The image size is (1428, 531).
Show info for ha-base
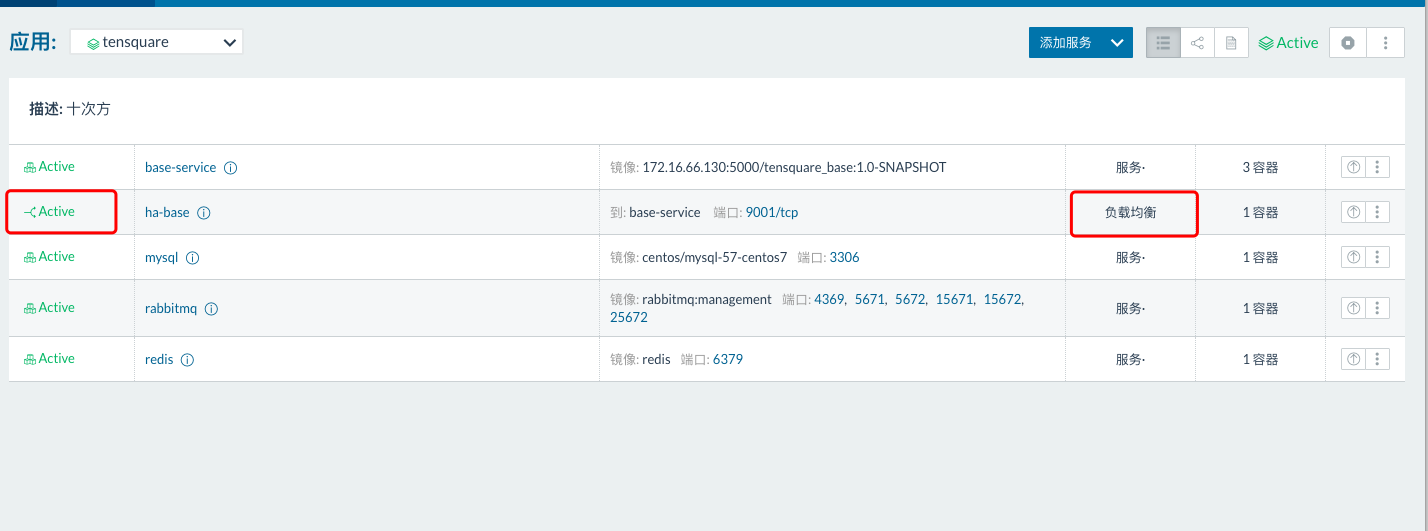(x=204, y=213)
